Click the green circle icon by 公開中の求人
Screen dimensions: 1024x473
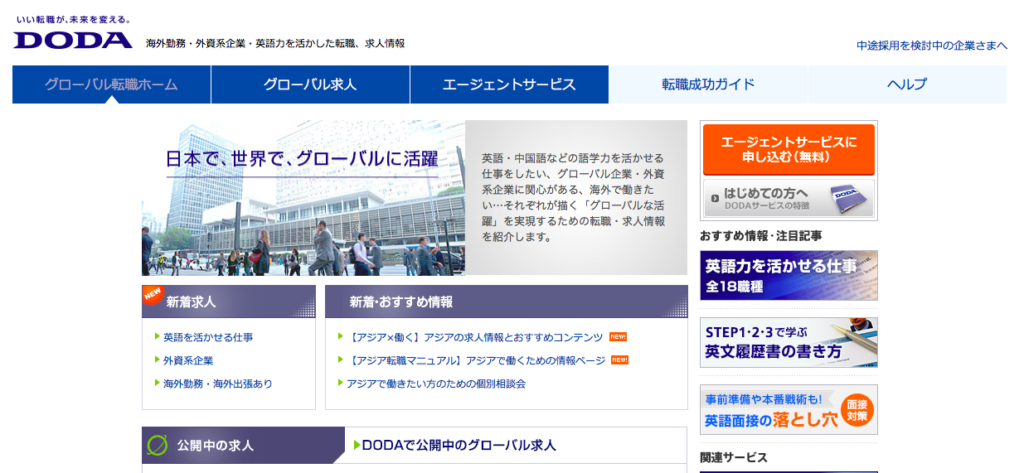pyautogui.click(x=157, y=445)
